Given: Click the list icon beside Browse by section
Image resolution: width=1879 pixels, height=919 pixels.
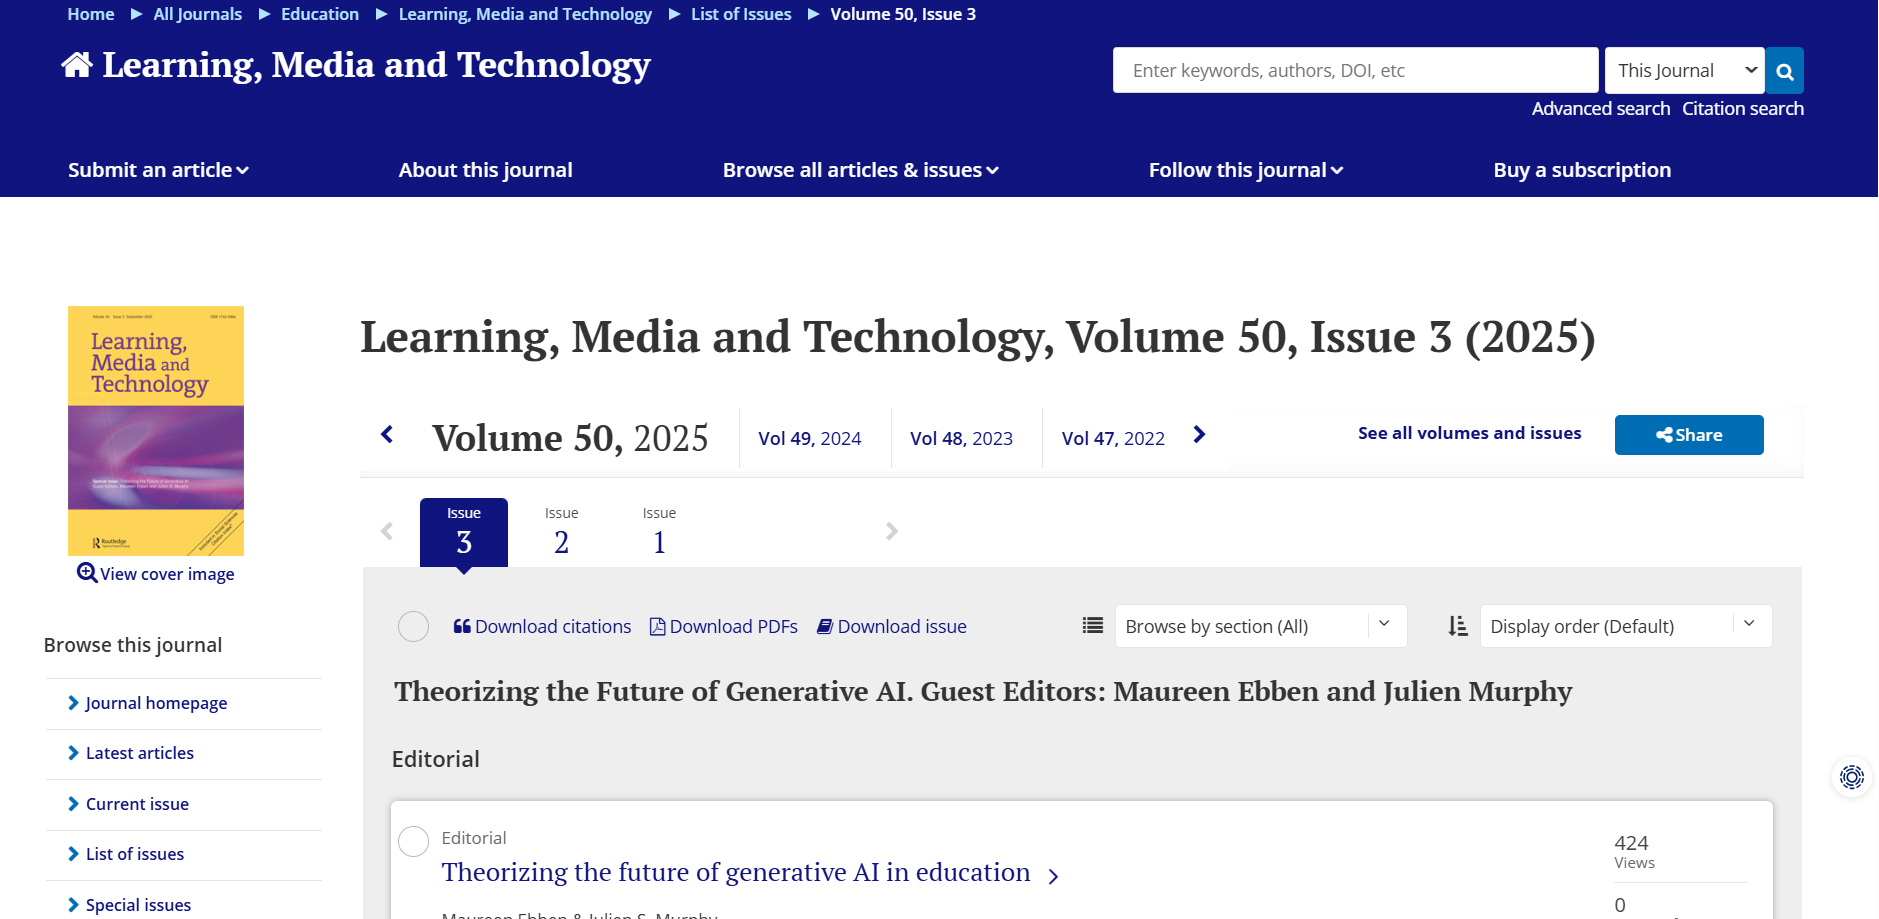Looking at the screenshot, I should pyautogui.click(x=1093, y=625).
